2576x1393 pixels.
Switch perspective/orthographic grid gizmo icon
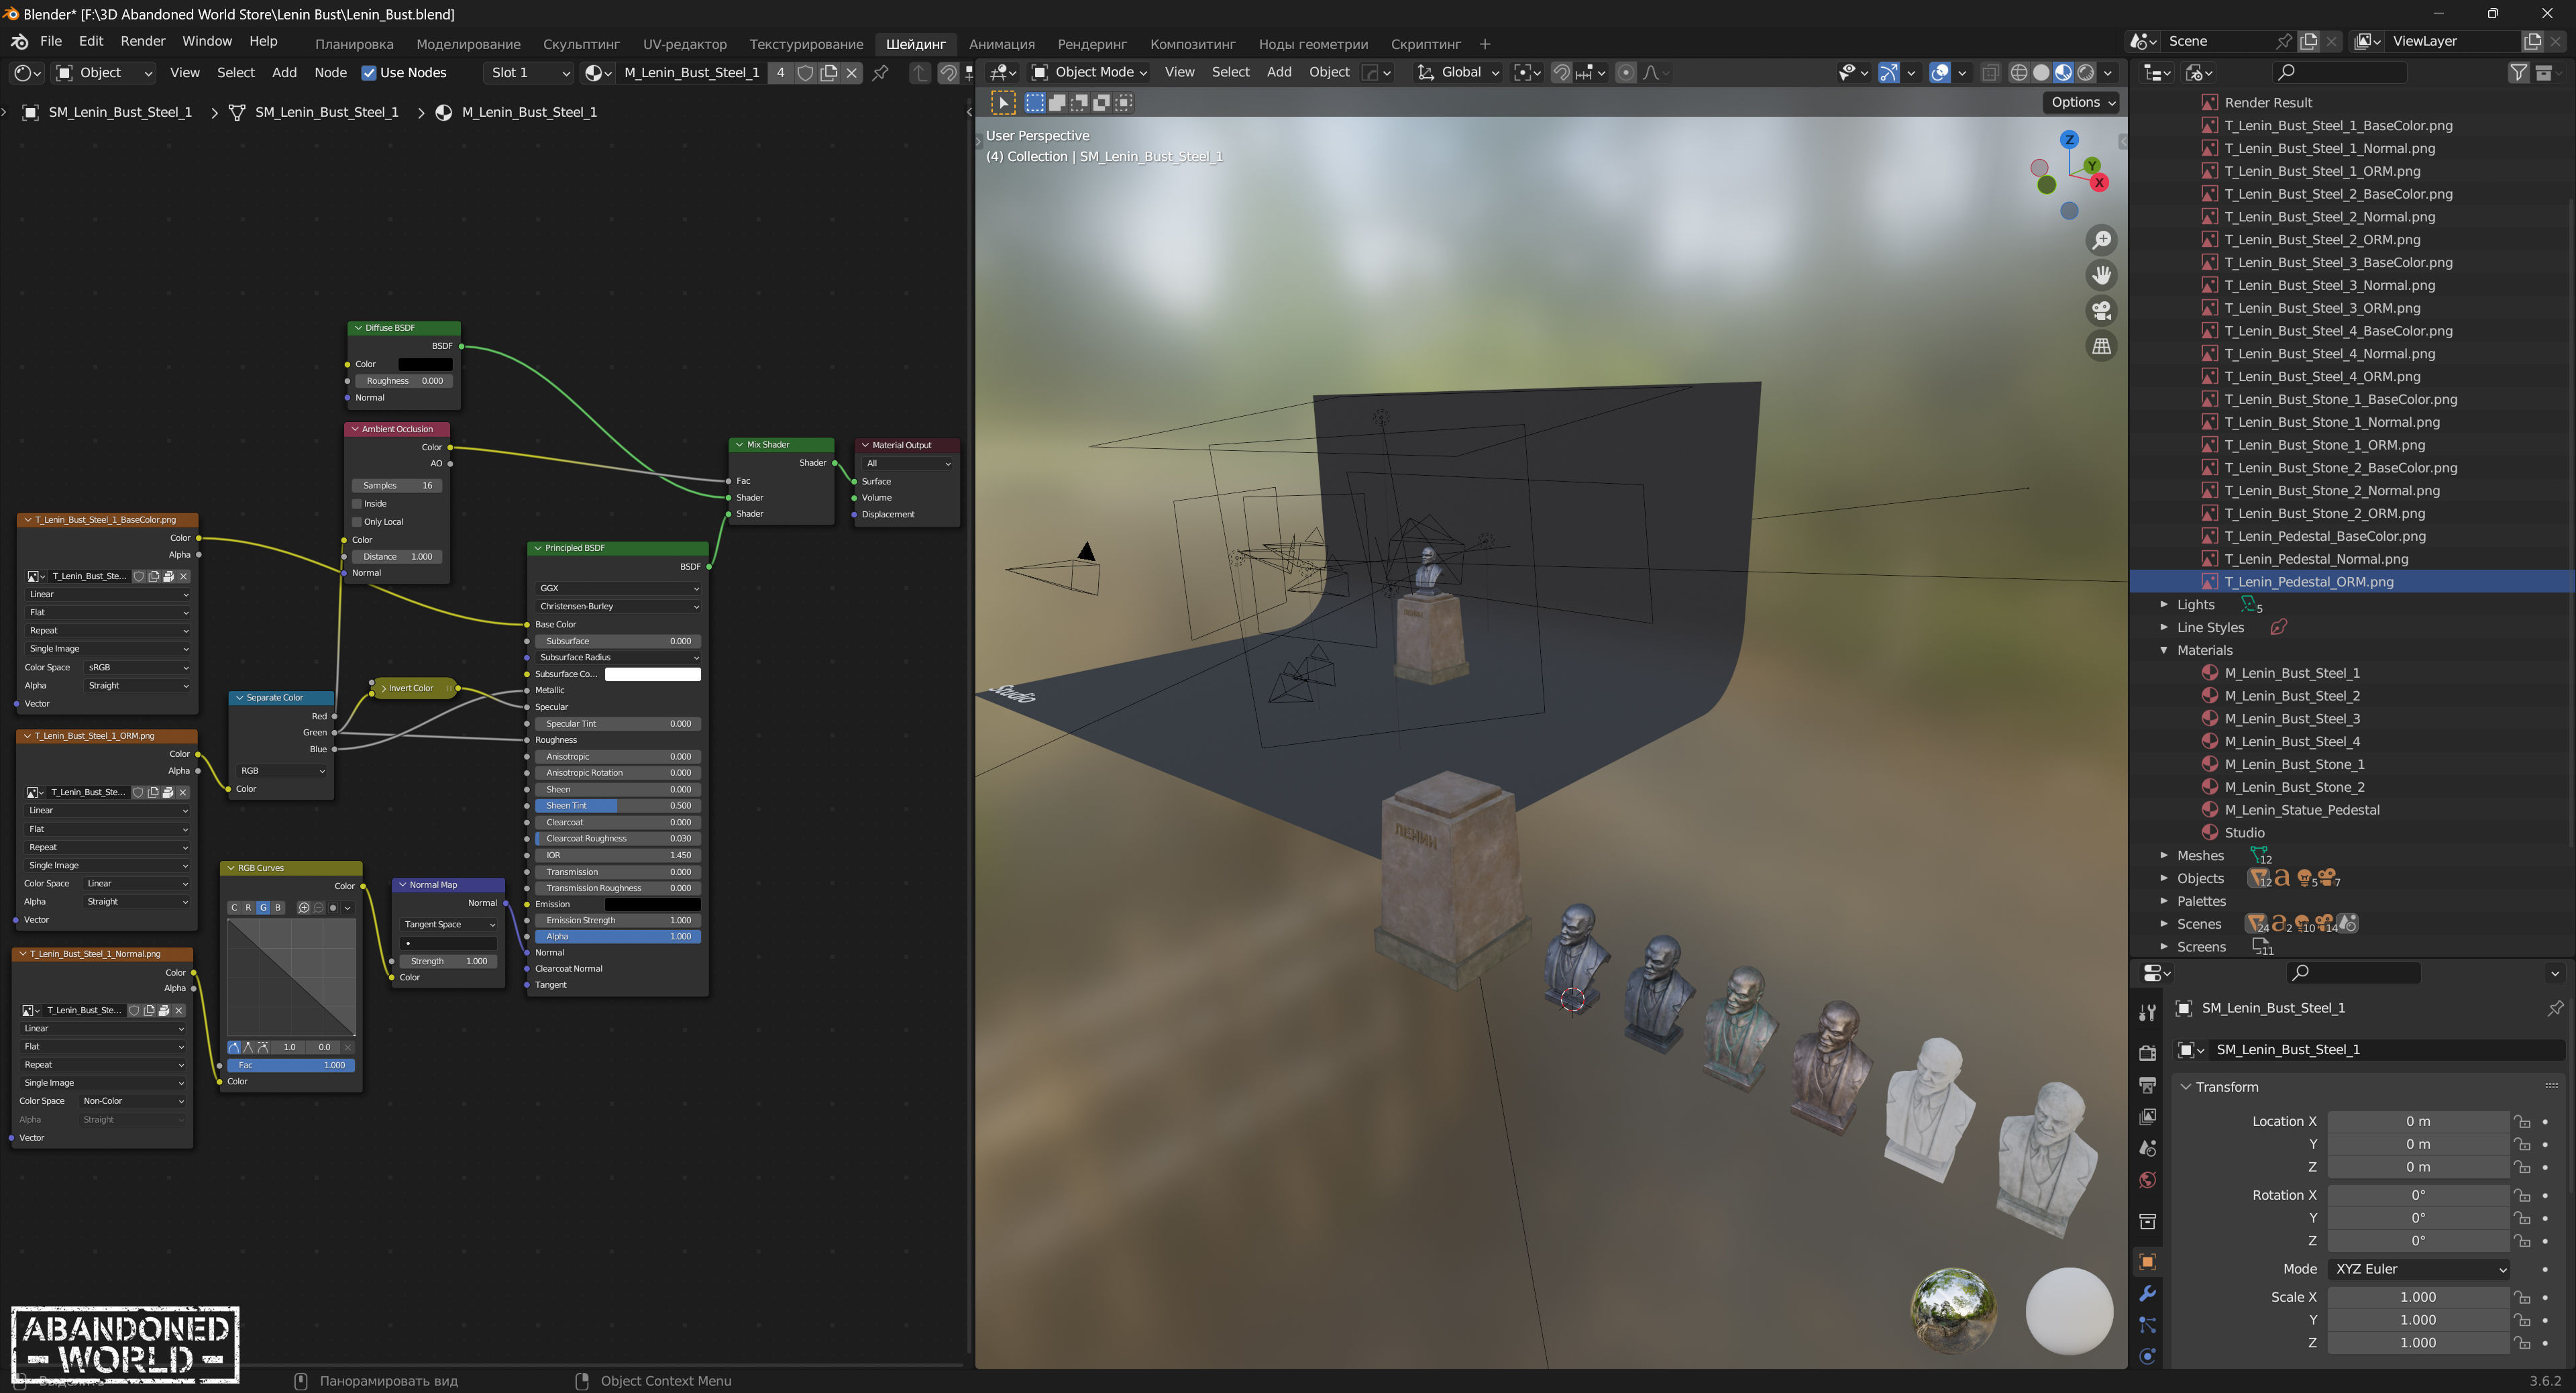coord(2101,346)
